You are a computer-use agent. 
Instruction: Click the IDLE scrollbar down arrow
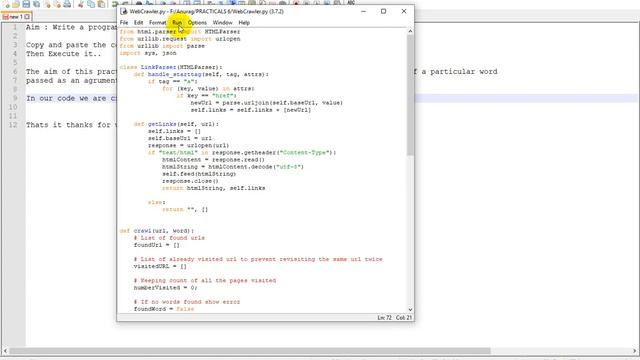pyautogui.click(x=410, y=310)
